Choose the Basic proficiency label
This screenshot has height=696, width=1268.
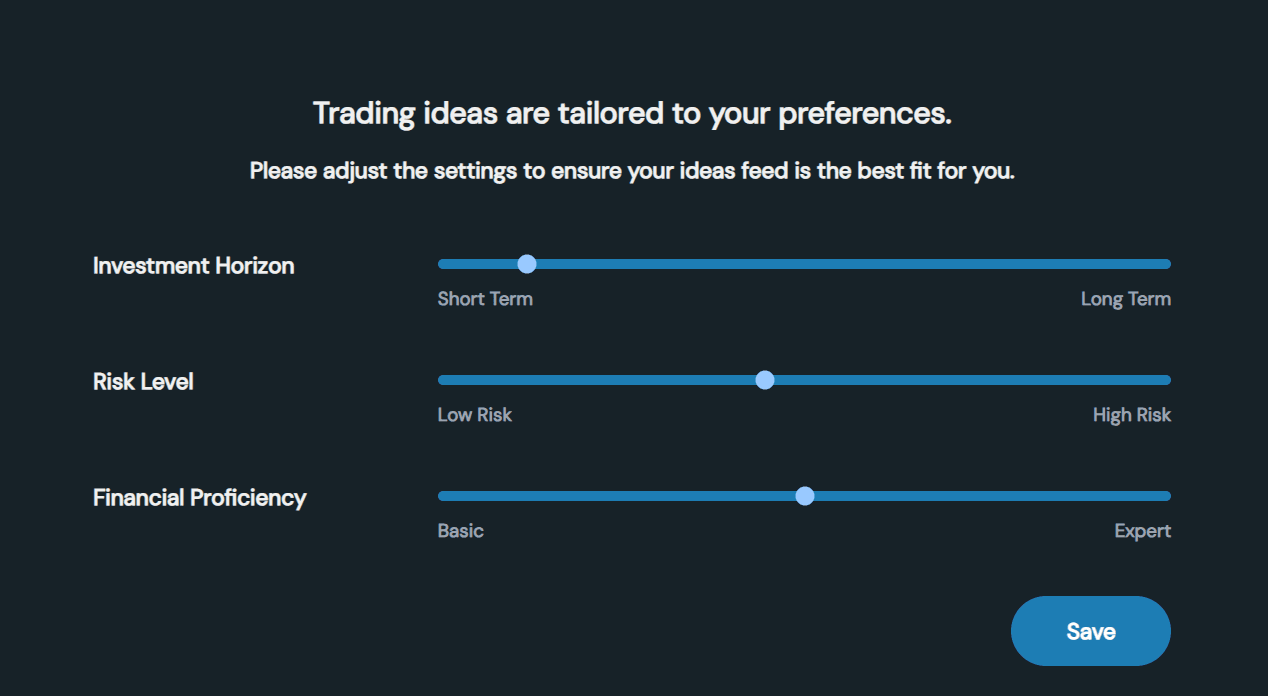tap(461, 531)
